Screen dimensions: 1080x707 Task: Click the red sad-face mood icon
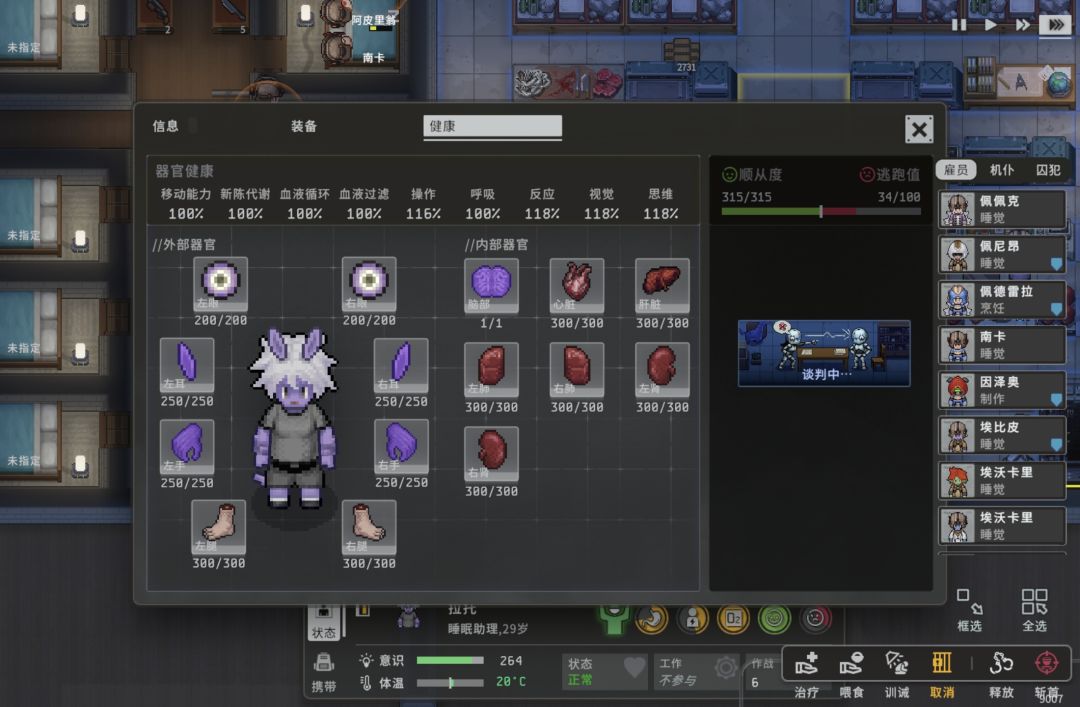pyautogui.click(x=816, y=618)
